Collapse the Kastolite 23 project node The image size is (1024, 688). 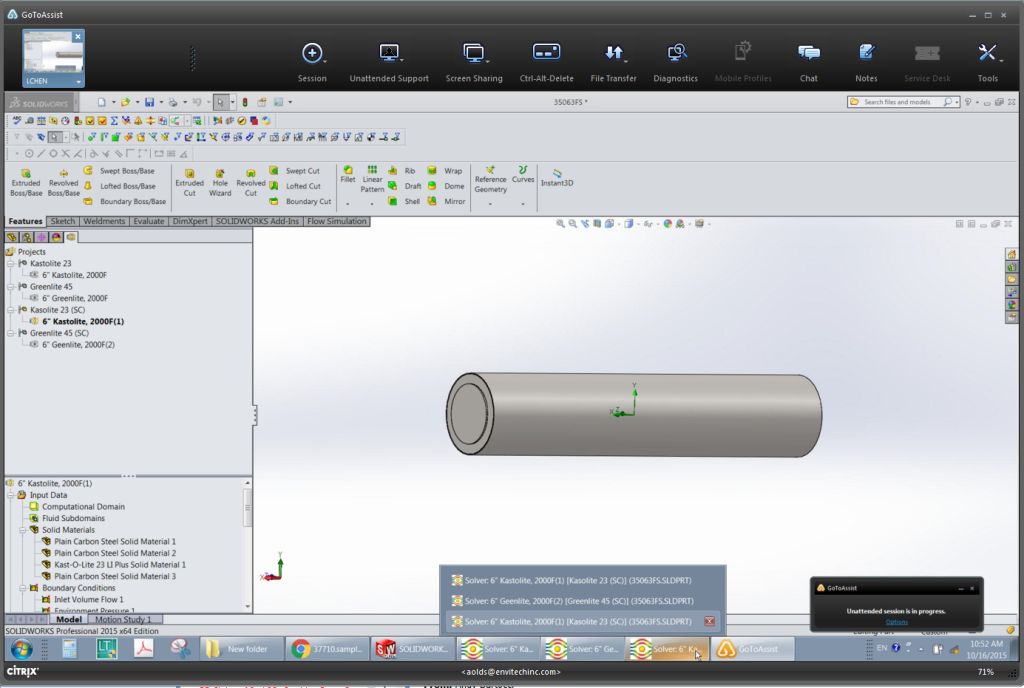coord(11,264)
